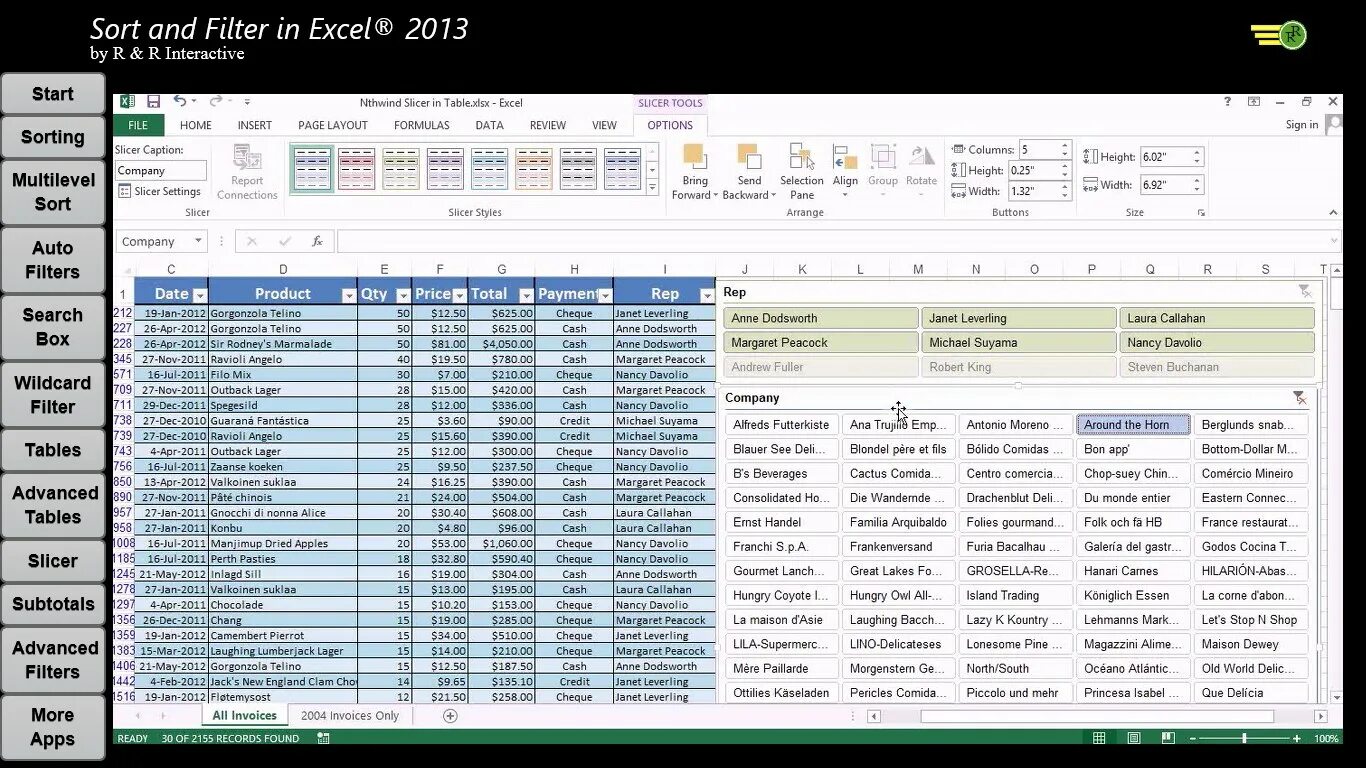Switch to Normal view in status bar
This screenshot has width=1366, height=768.
[1099, 738]
